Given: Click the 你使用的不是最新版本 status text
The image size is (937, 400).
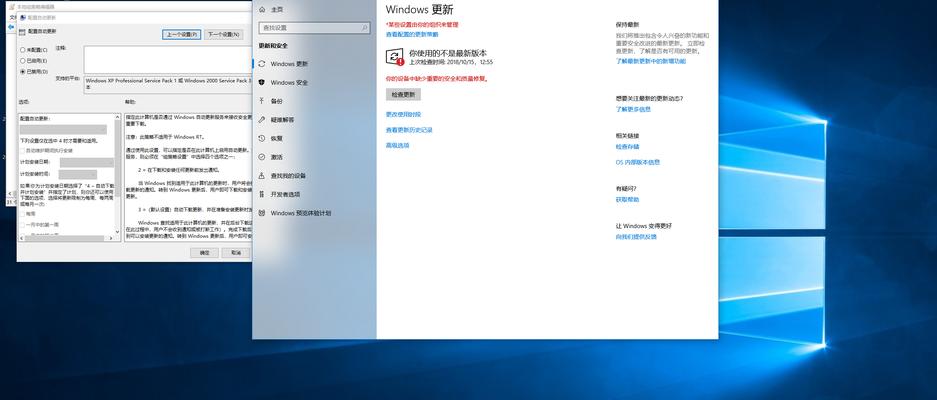Looking at the screenshot, I should pyautogui.click(x=448, y=53).
